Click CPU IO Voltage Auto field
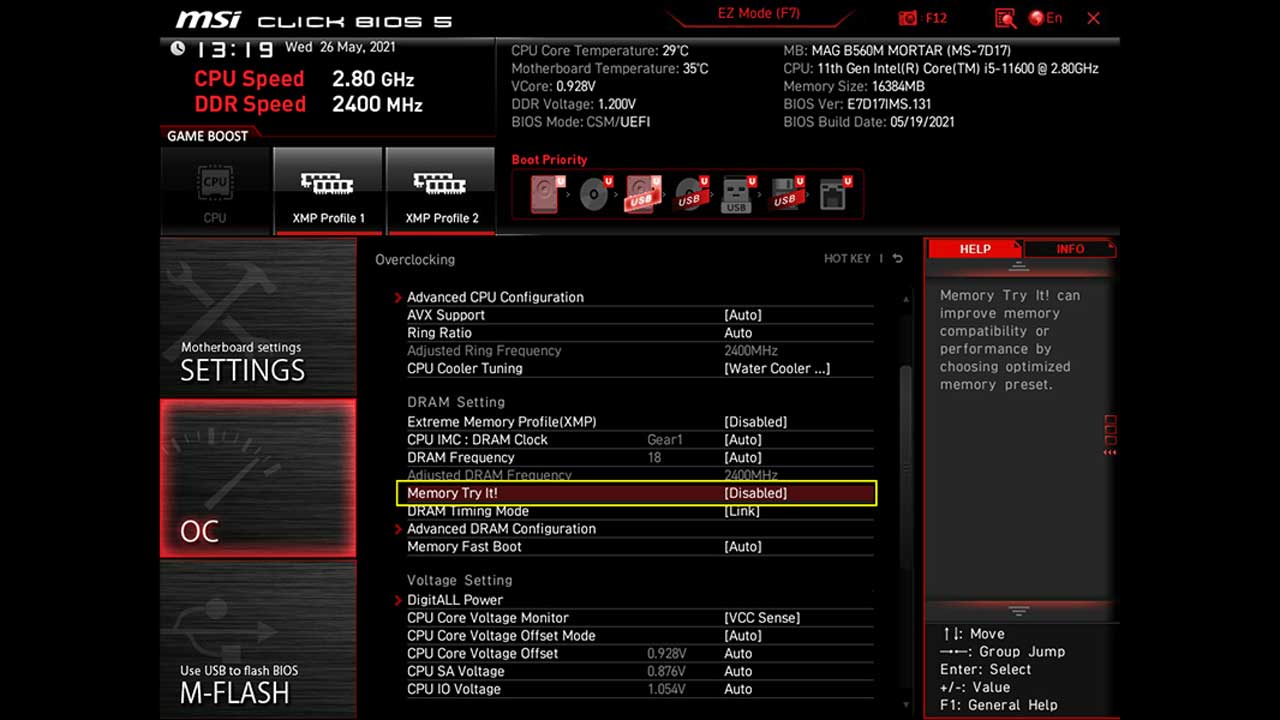 click(x=738, y=689)
